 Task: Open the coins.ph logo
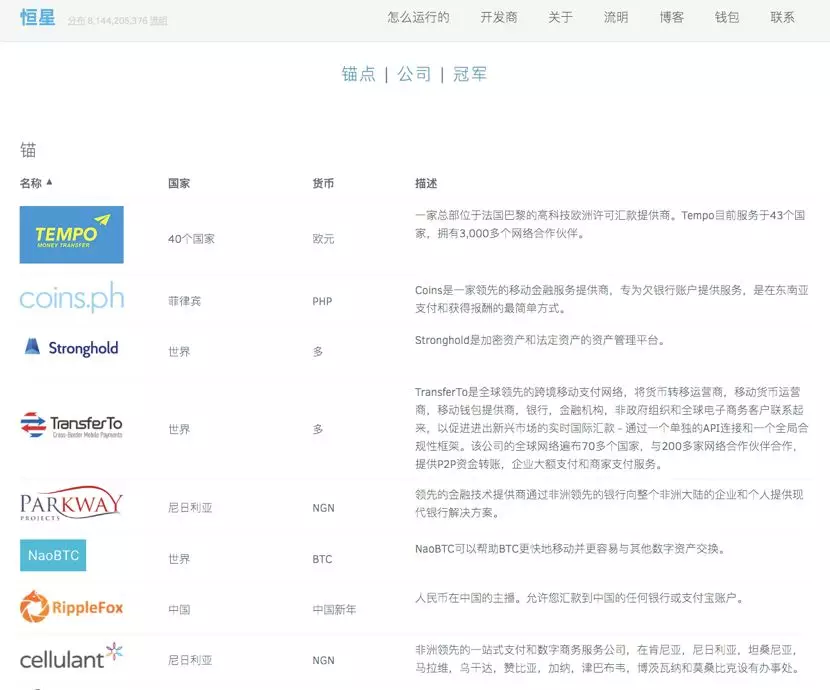(x=72, y=297)
